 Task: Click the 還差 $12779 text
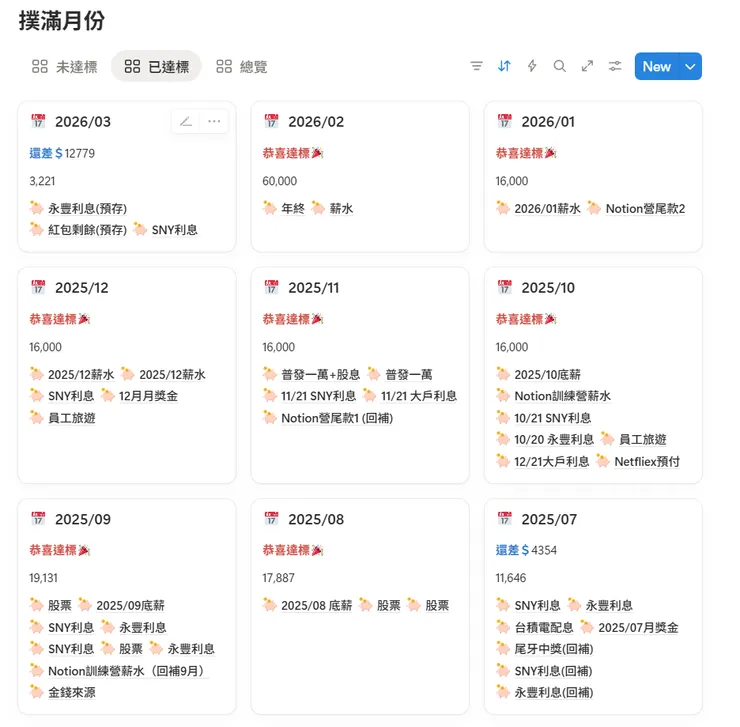[62, 153]
